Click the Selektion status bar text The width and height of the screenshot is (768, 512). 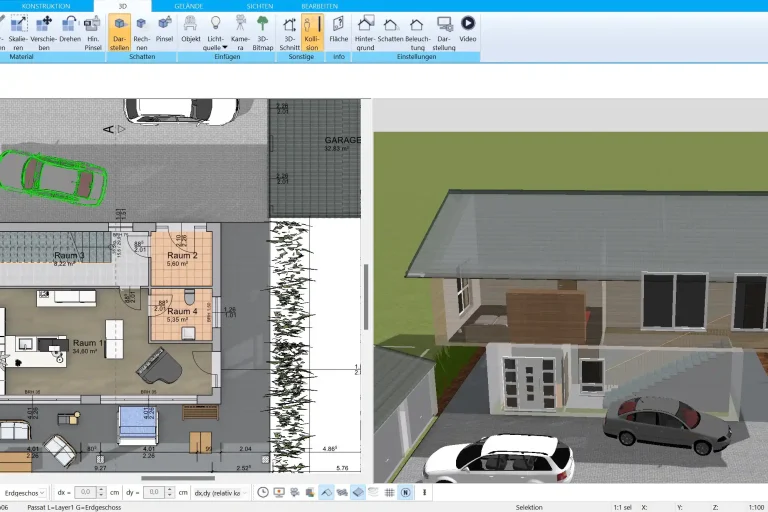coord(529,507)
